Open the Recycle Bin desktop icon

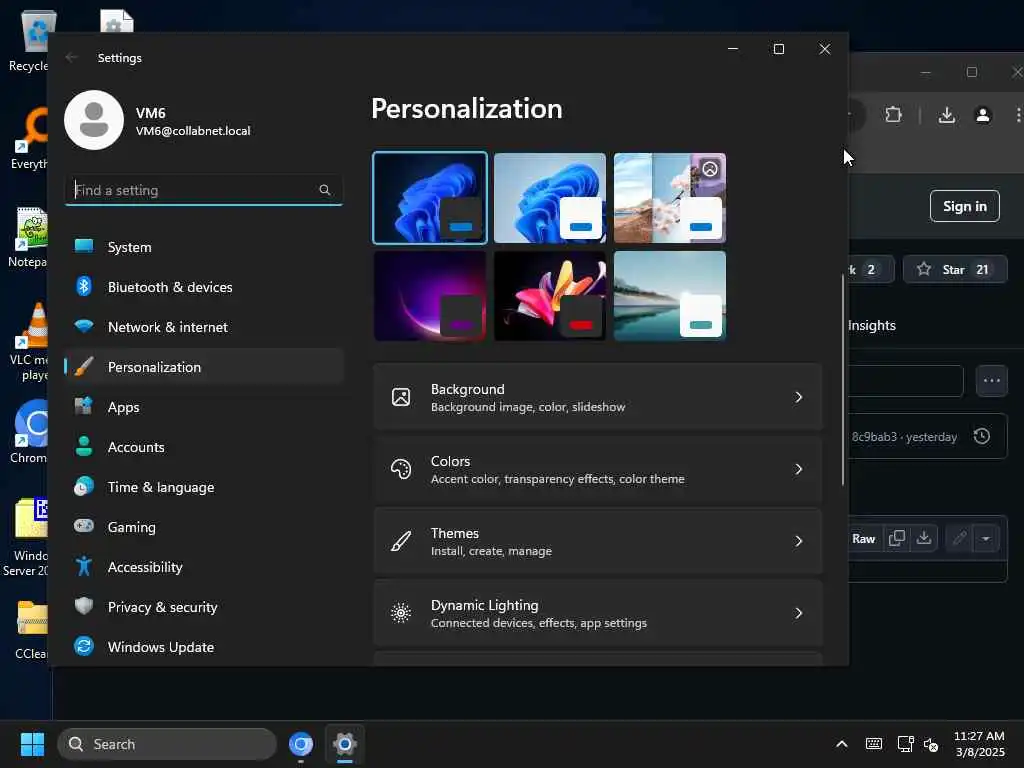31,40
